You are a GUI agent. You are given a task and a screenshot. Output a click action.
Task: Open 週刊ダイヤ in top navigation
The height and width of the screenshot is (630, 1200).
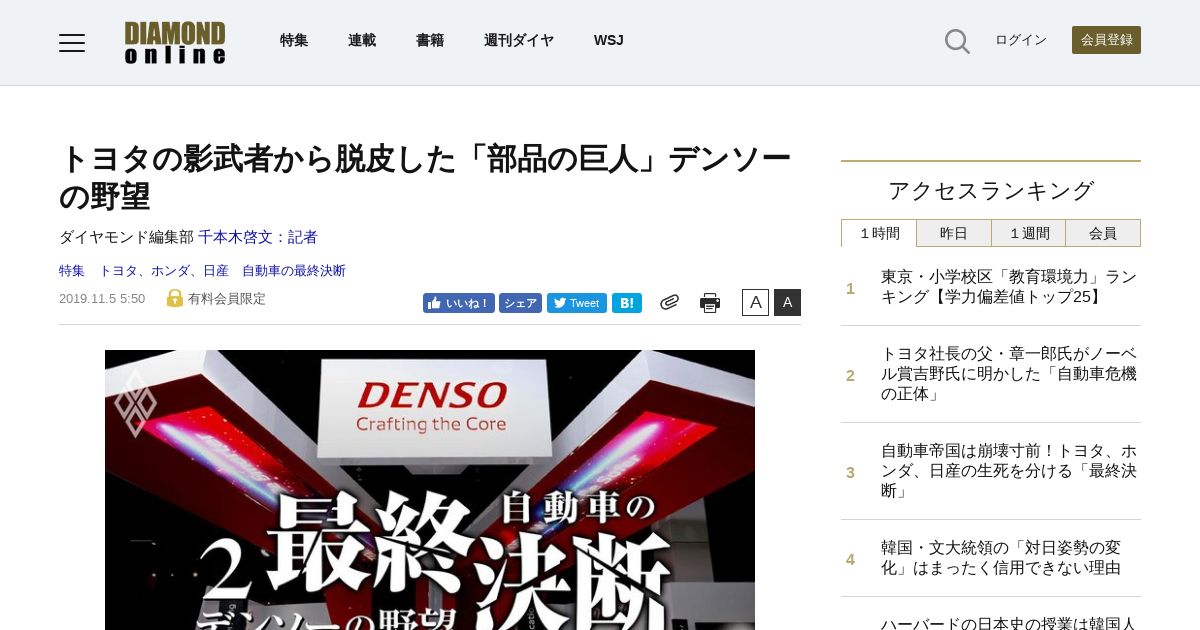pyautogui.click(x=519, y=40)
